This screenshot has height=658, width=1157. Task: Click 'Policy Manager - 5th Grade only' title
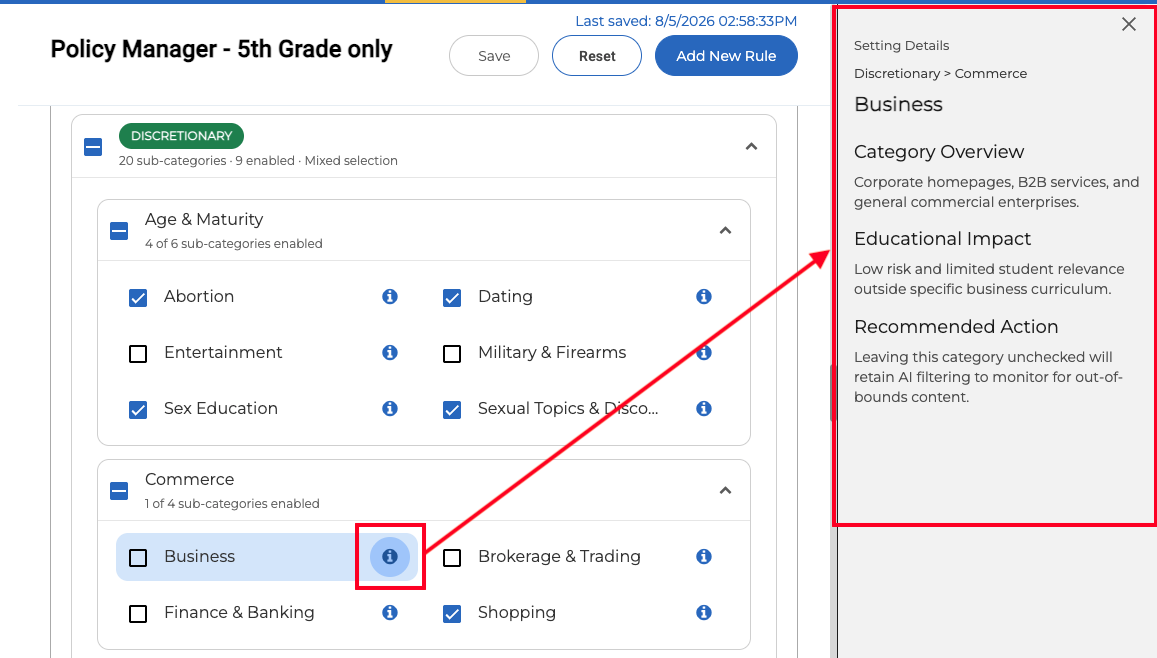[x=221, y=49]
